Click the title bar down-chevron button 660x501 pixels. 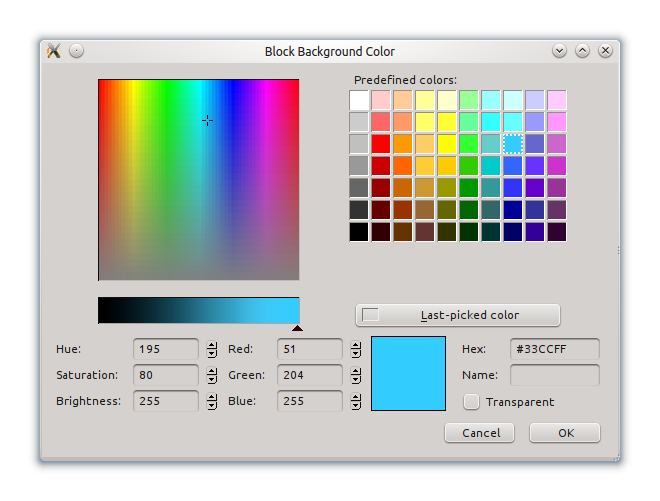(x=559, y=51)
